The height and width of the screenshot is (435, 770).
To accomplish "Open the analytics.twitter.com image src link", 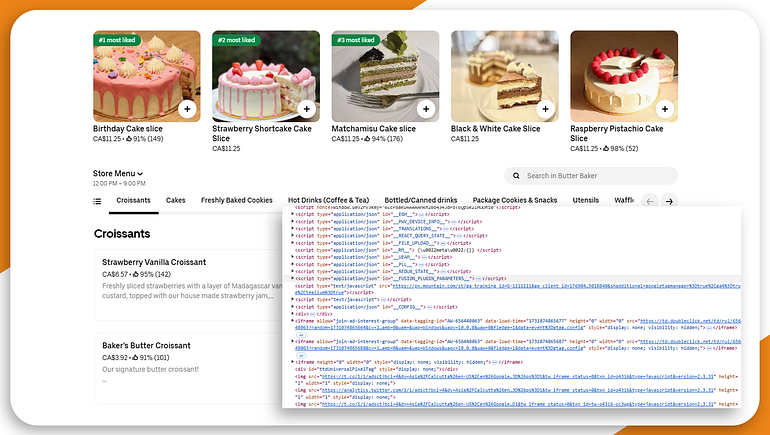I will 517,390.
